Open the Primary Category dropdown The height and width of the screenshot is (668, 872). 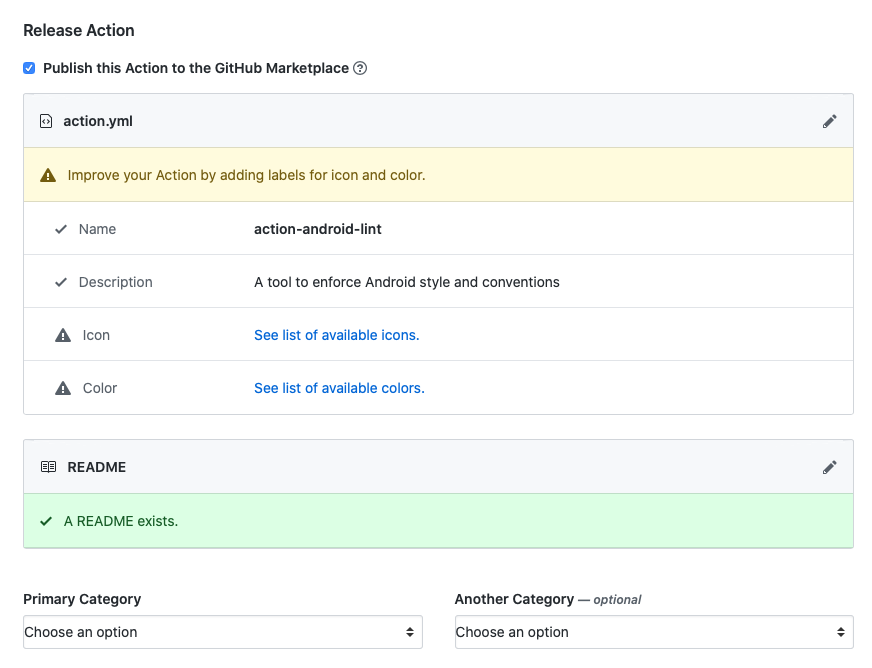[x=222, y=632]
